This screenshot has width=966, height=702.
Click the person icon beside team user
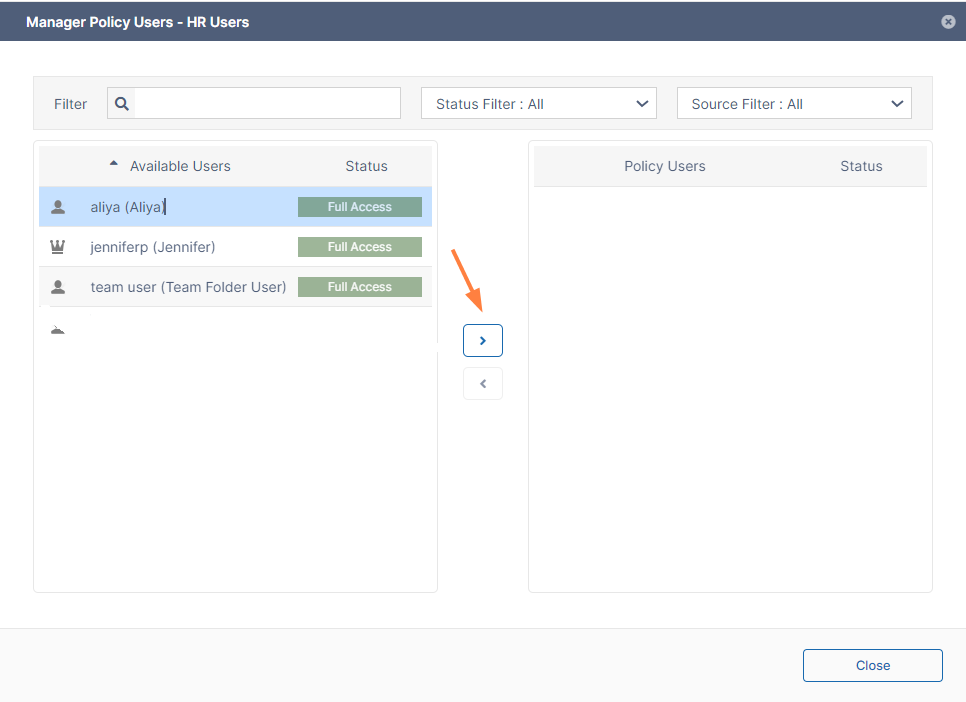point(58,287)
